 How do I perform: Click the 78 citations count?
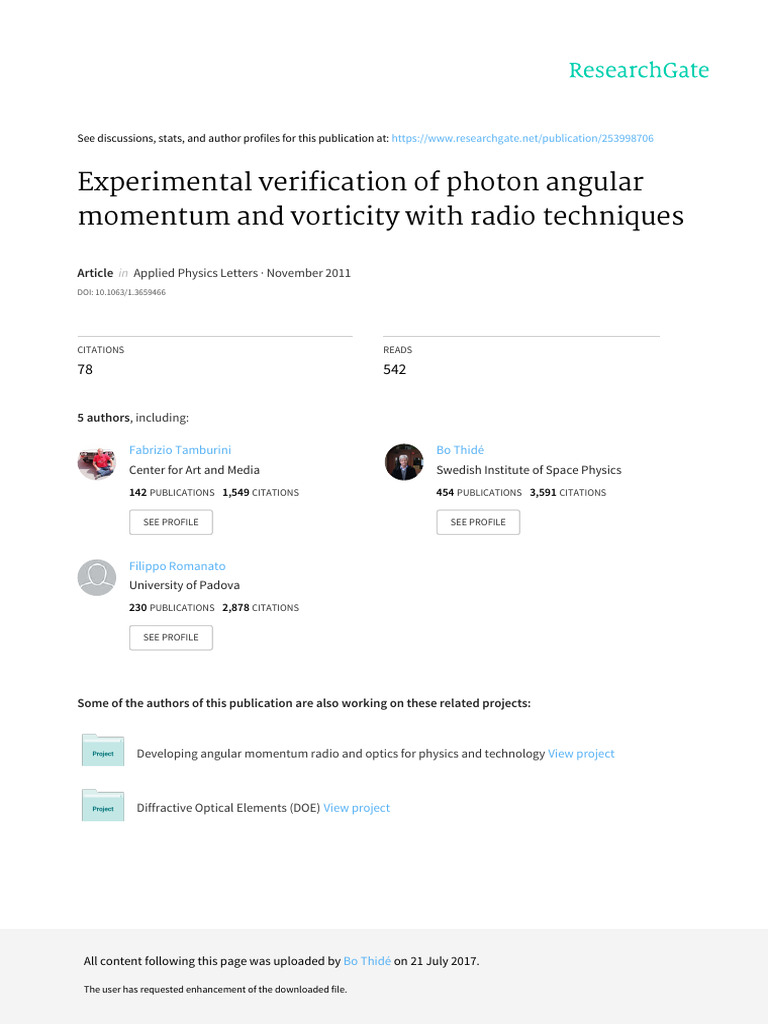pyautogui.click(x=85, y=369)
